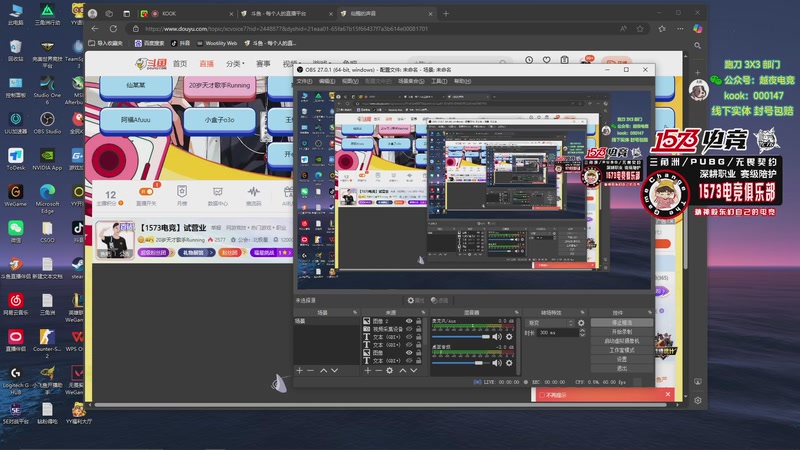Toggle visibility eye of 图像 2 source
This screenshot has width=800, height=450.
pyautogui.click(x=409, y=321)
